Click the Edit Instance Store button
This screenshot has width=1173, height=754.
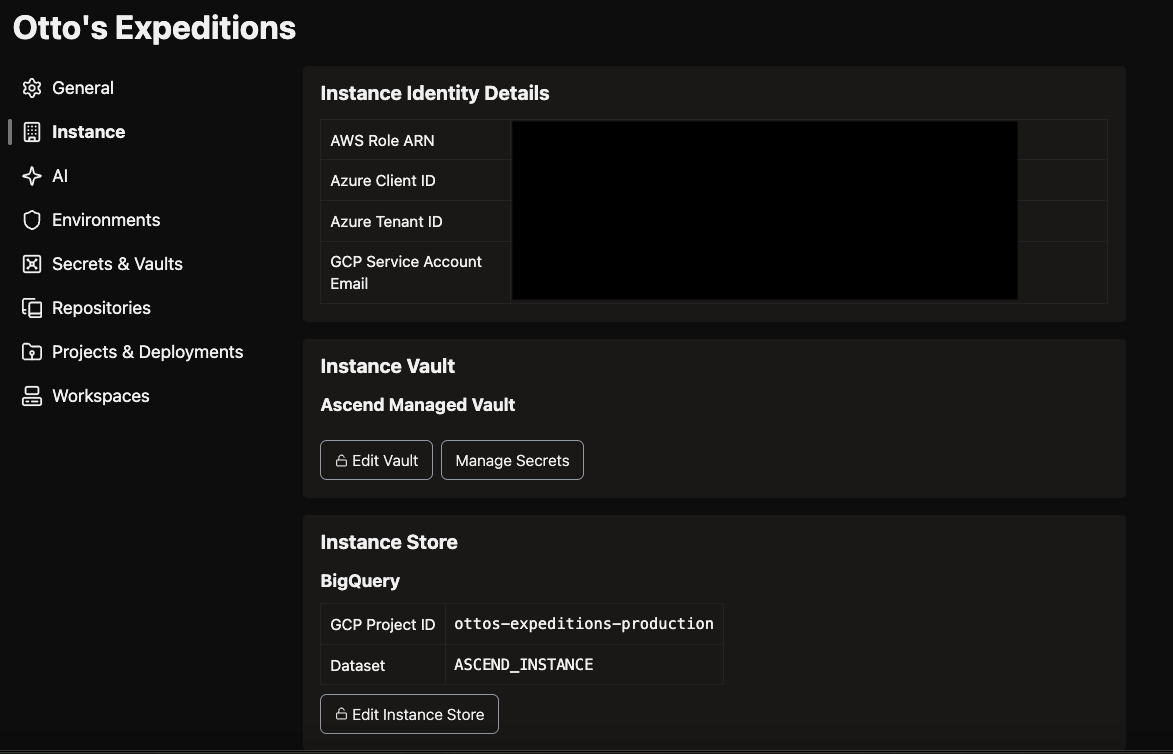coord(409,714)
